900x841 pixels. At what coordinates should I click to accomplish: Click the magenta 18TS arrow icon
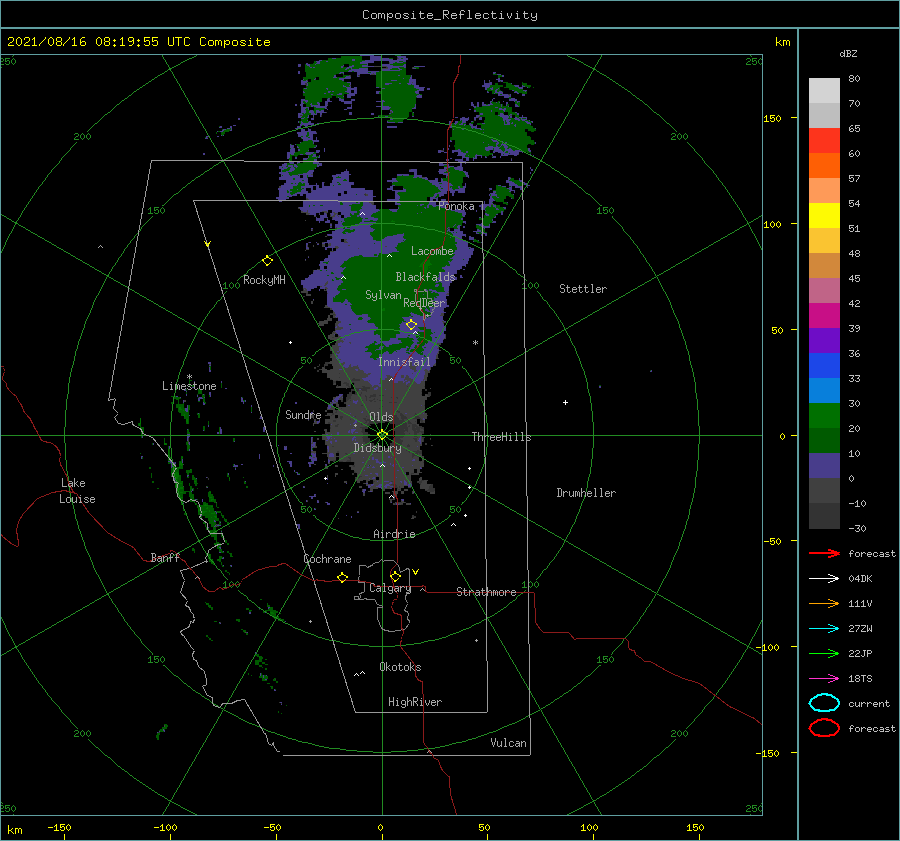(824, 679)
